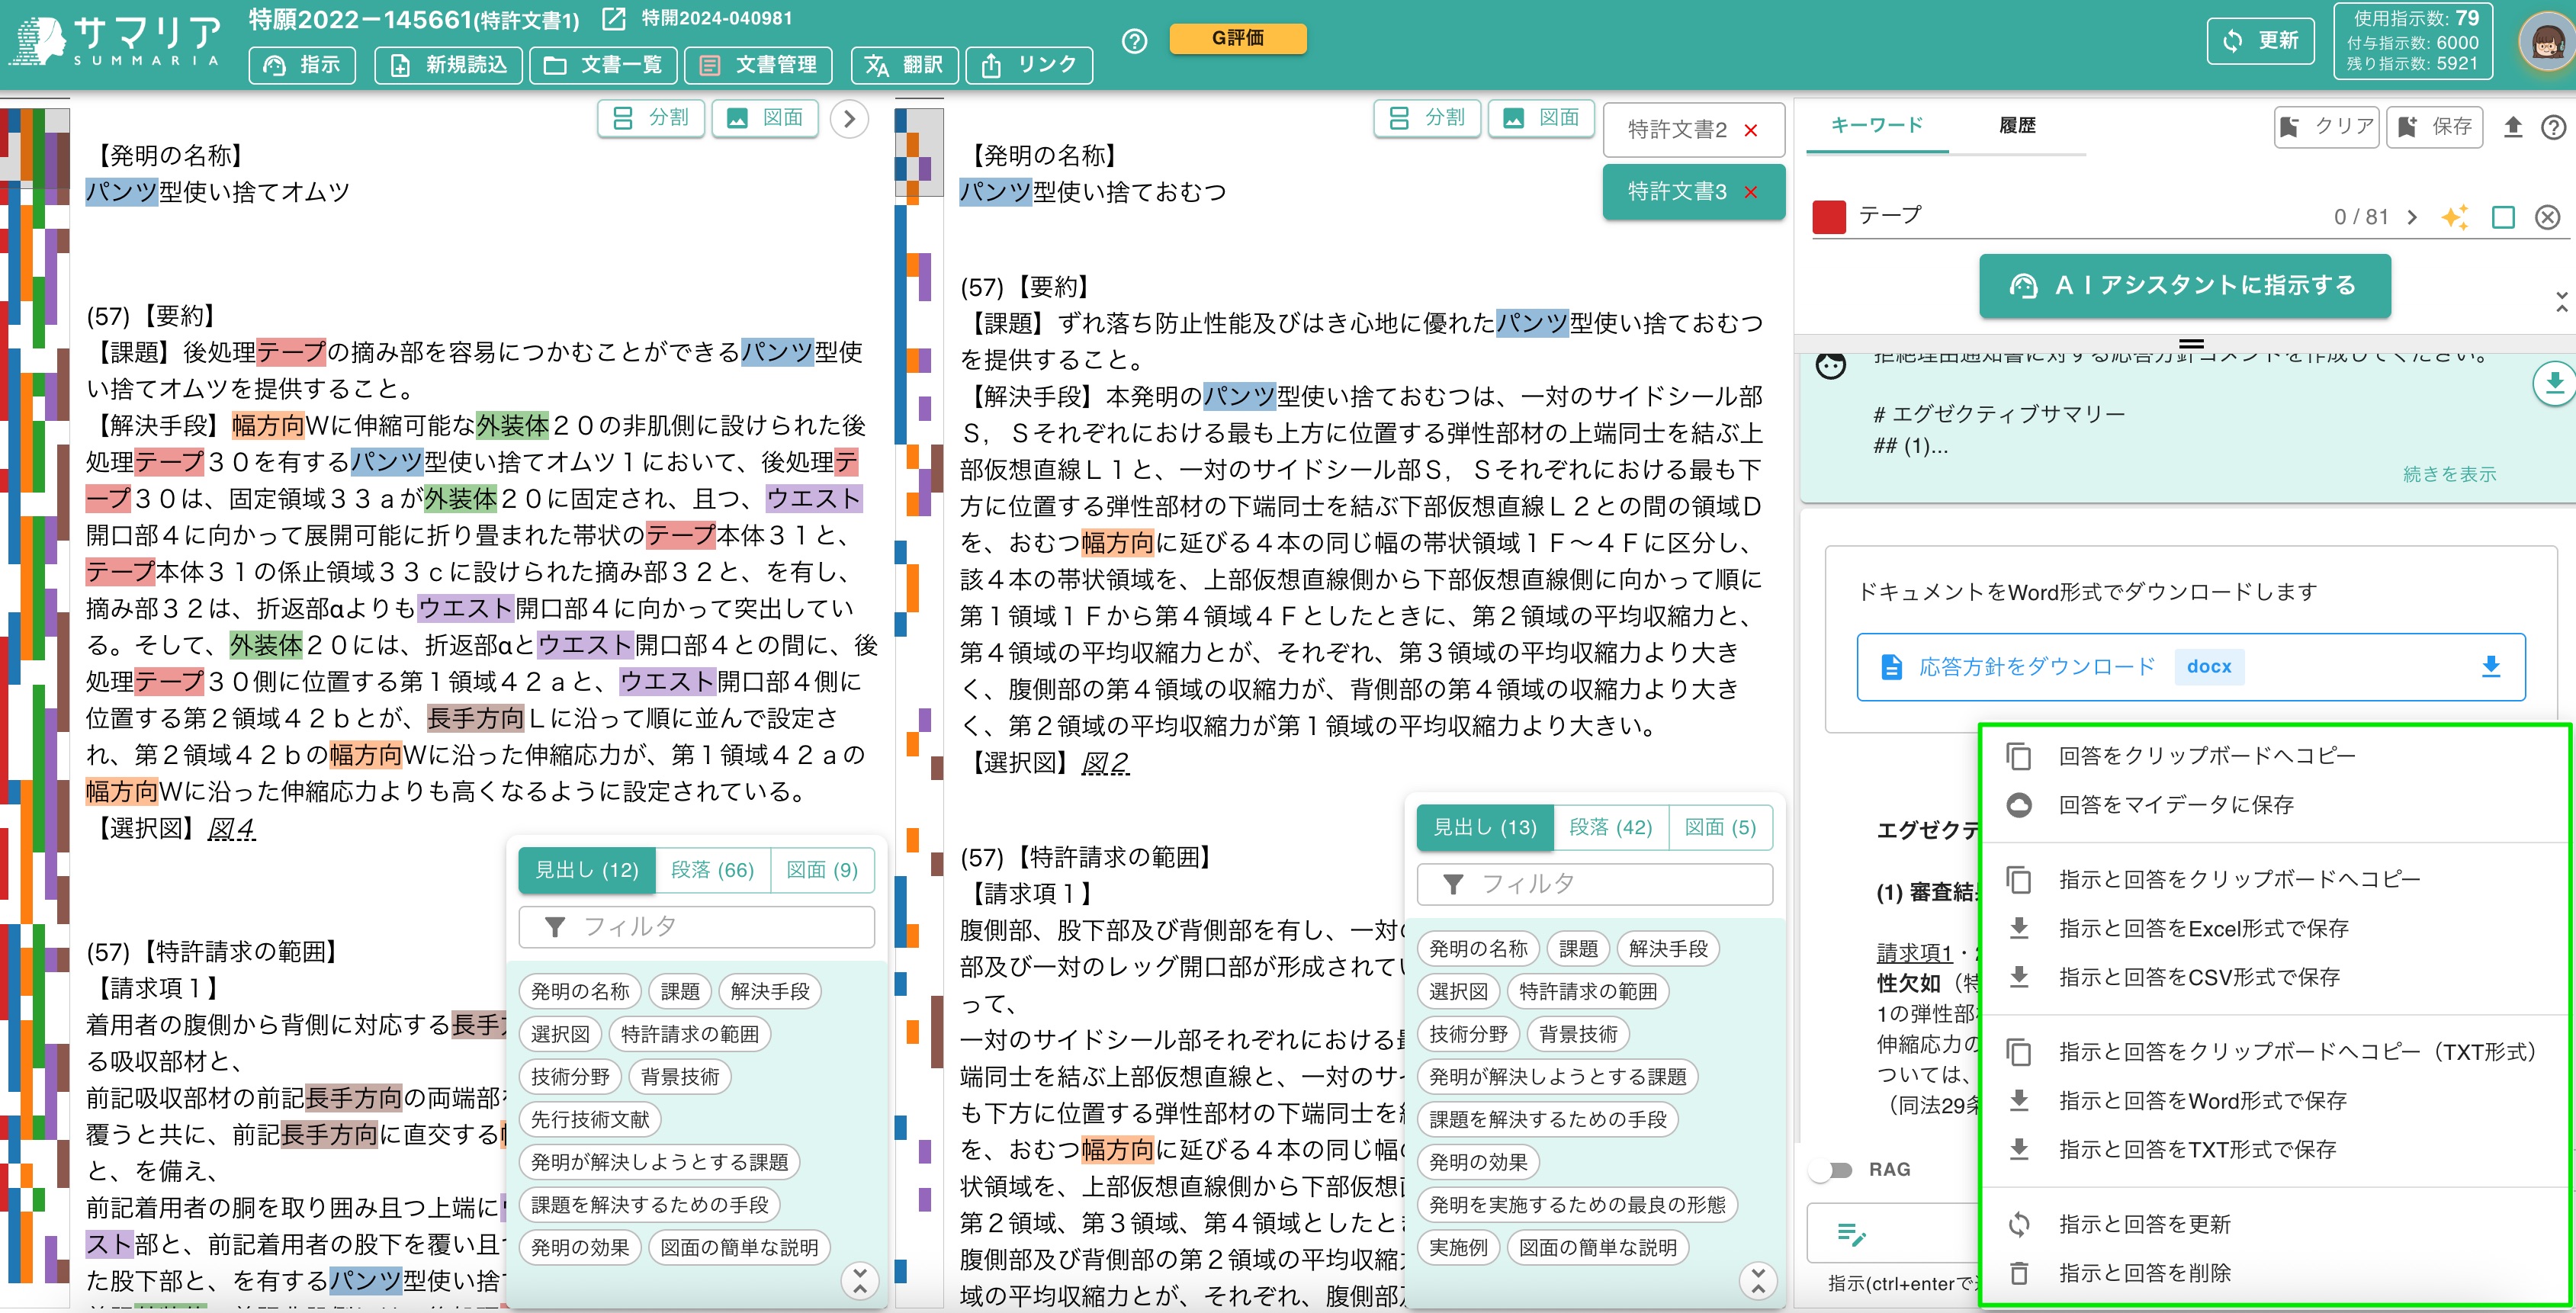Click the help icon beside G評価
The height and width of the screenshot is (1313, 2576).
point(1134,41)
